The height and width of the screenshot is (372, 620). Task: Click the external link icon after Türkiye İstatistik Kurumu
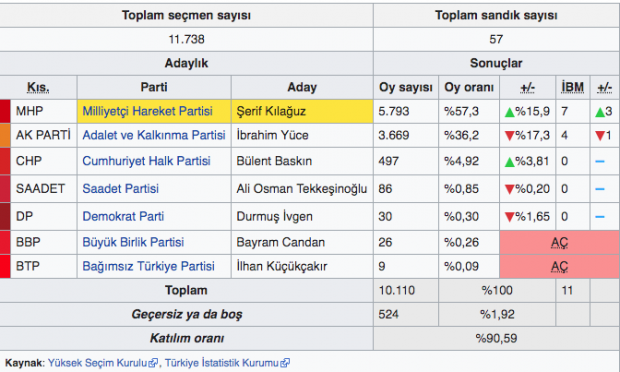[285, 363]
